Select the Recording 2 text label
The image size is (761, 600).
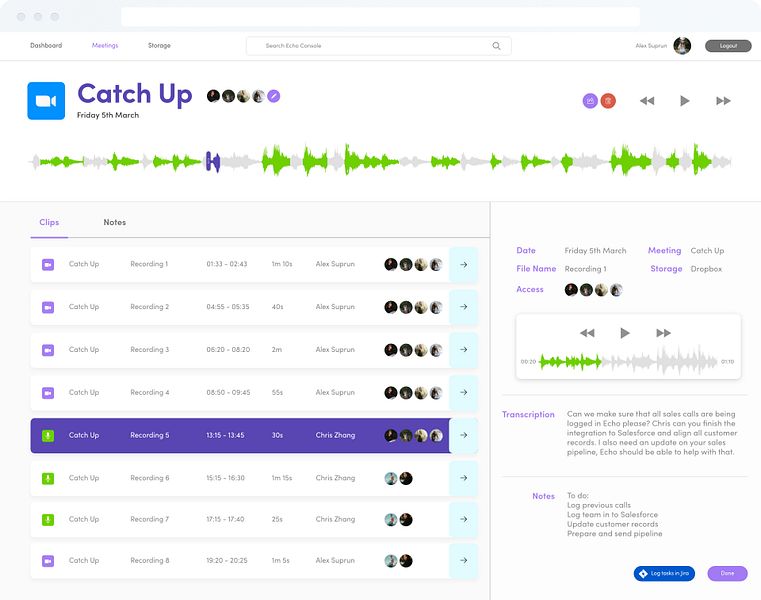point(149,307)
